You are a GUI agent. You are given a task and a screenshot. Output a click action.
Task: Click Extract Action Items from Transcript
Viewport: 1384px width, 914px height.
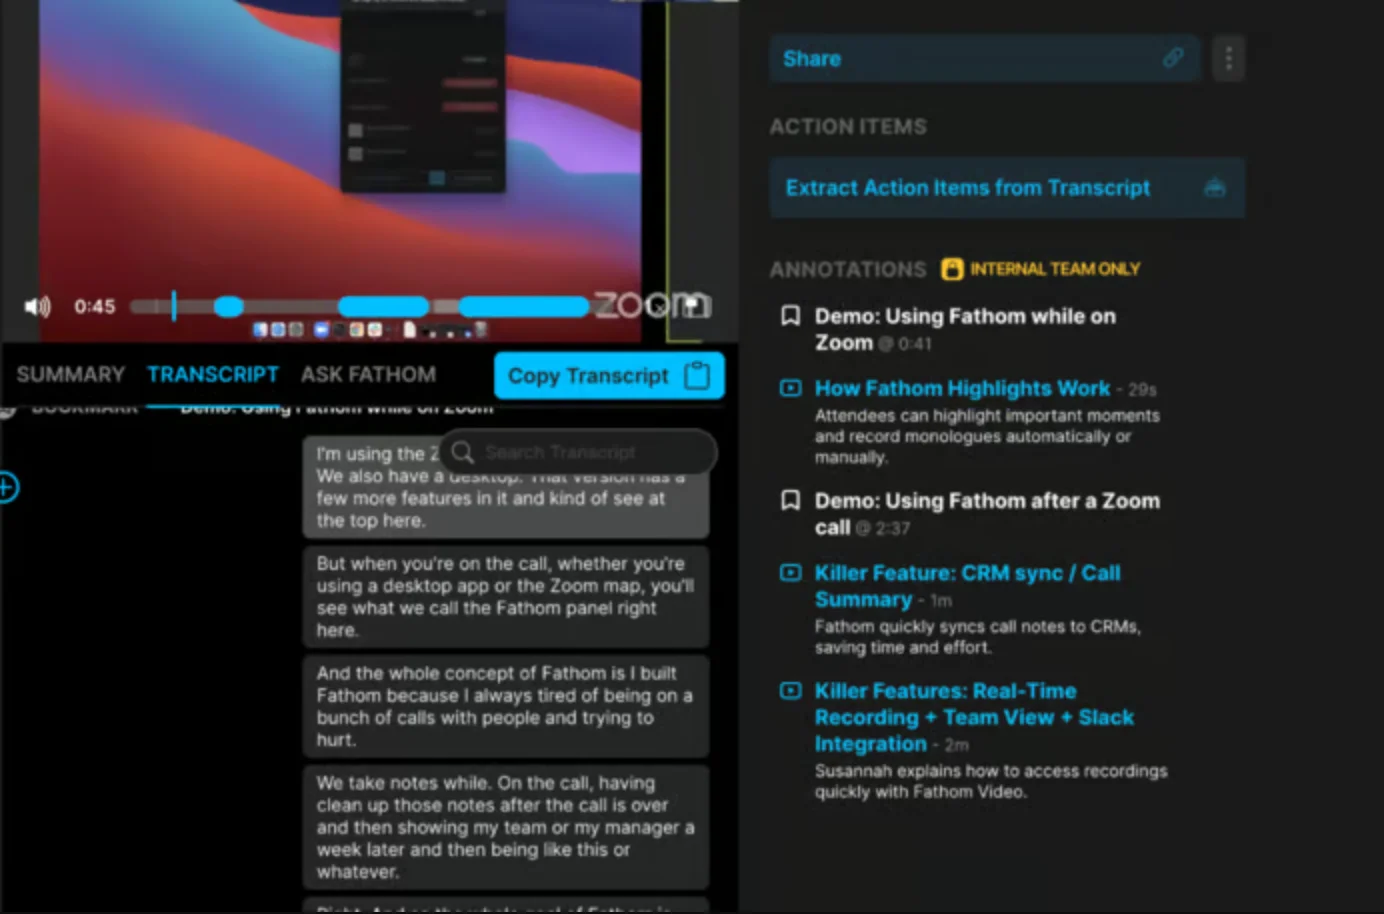1007,188
